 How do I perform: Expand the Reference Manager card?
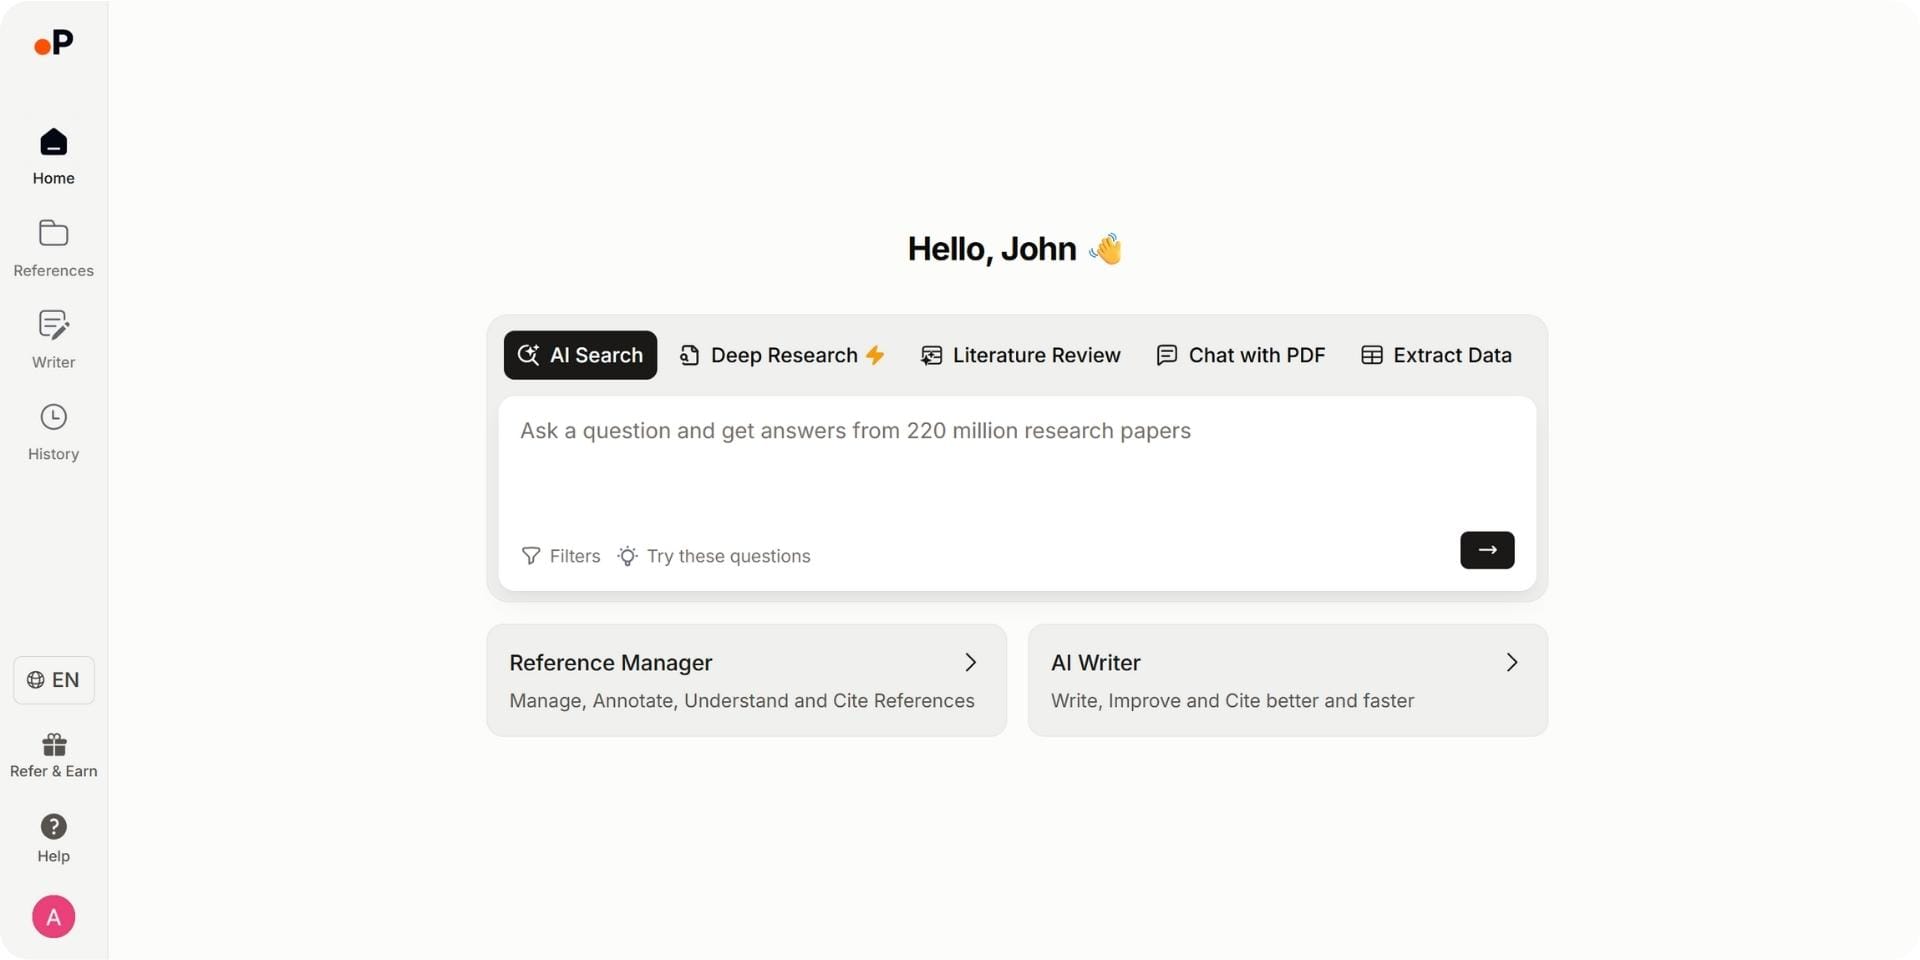coord(970,662)
